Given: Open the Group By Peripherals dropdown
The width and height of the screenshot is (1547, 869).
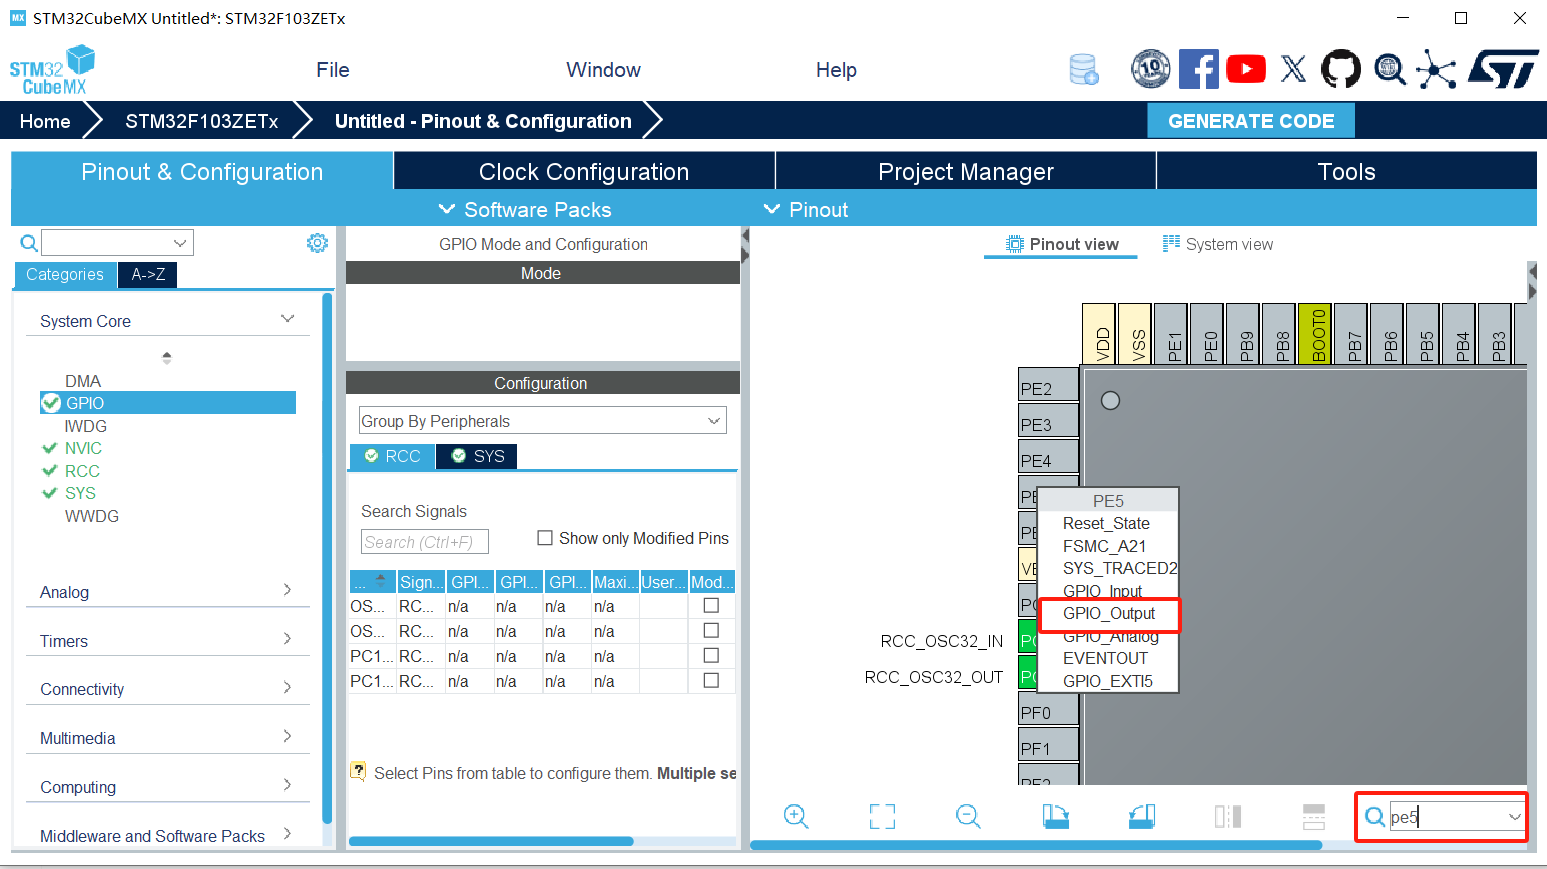Looking at the screenshot, I should click(x=542, y=421).
